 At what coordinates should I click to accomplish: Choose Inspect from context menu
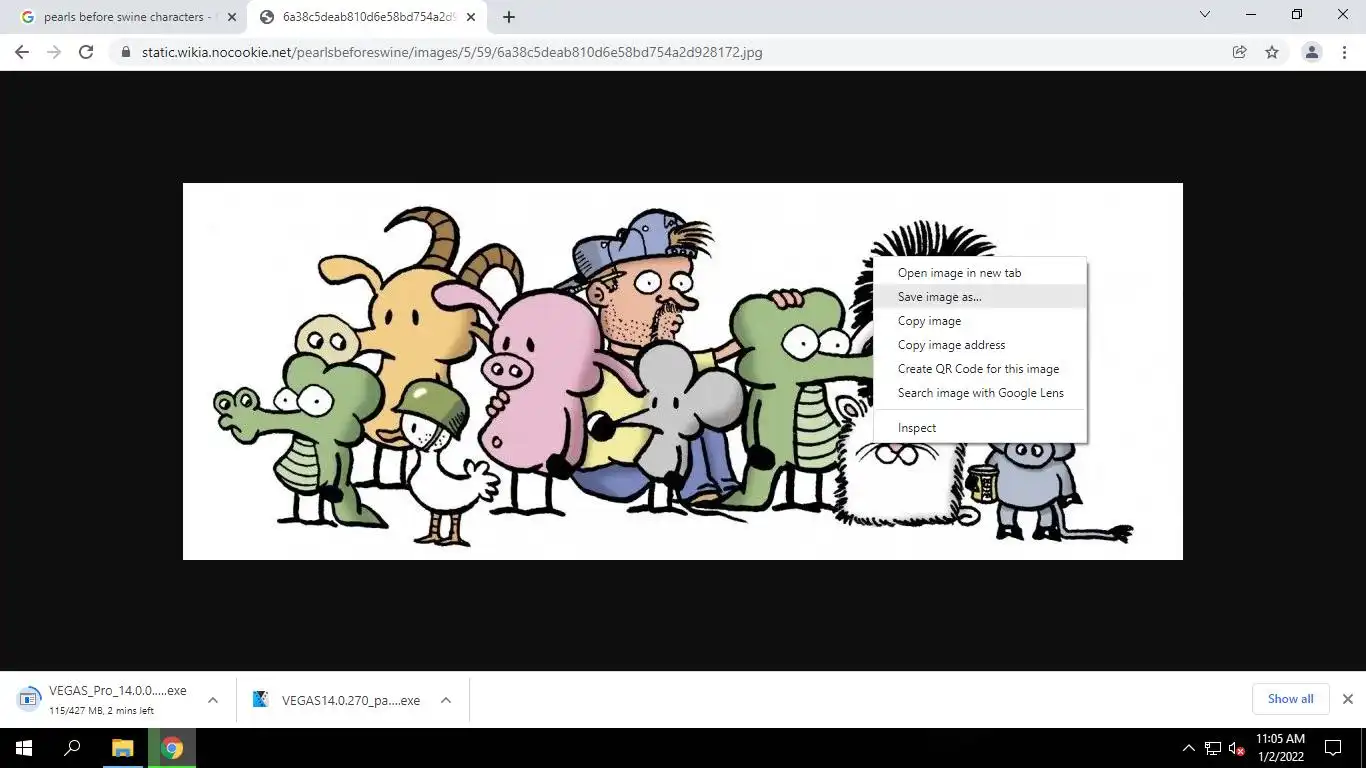pos(980,428)
